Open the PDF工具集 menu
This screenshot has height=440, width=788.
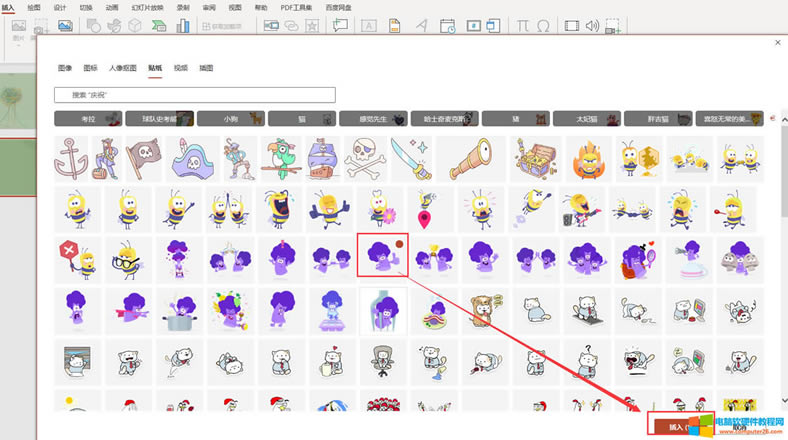296,6
